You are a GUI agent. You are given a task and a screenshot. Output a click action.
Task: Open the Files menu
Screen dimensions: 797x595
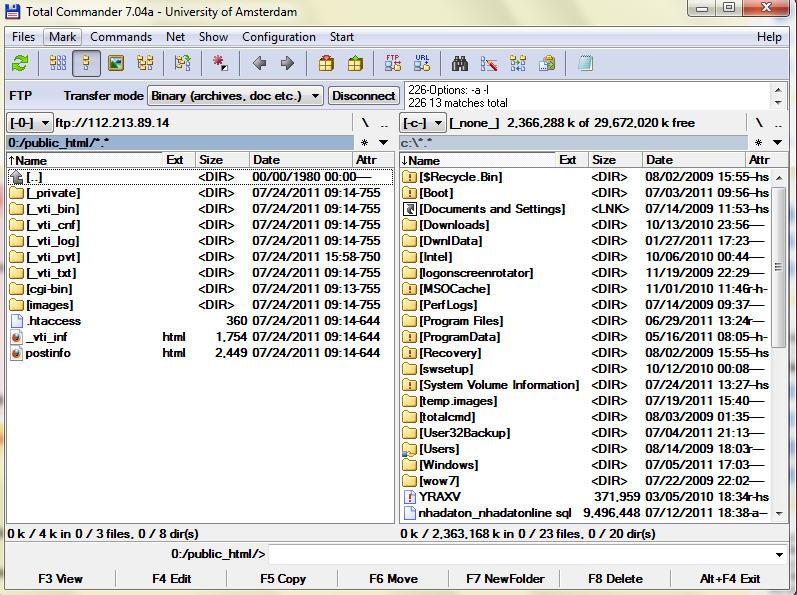[x=23, y=37]
